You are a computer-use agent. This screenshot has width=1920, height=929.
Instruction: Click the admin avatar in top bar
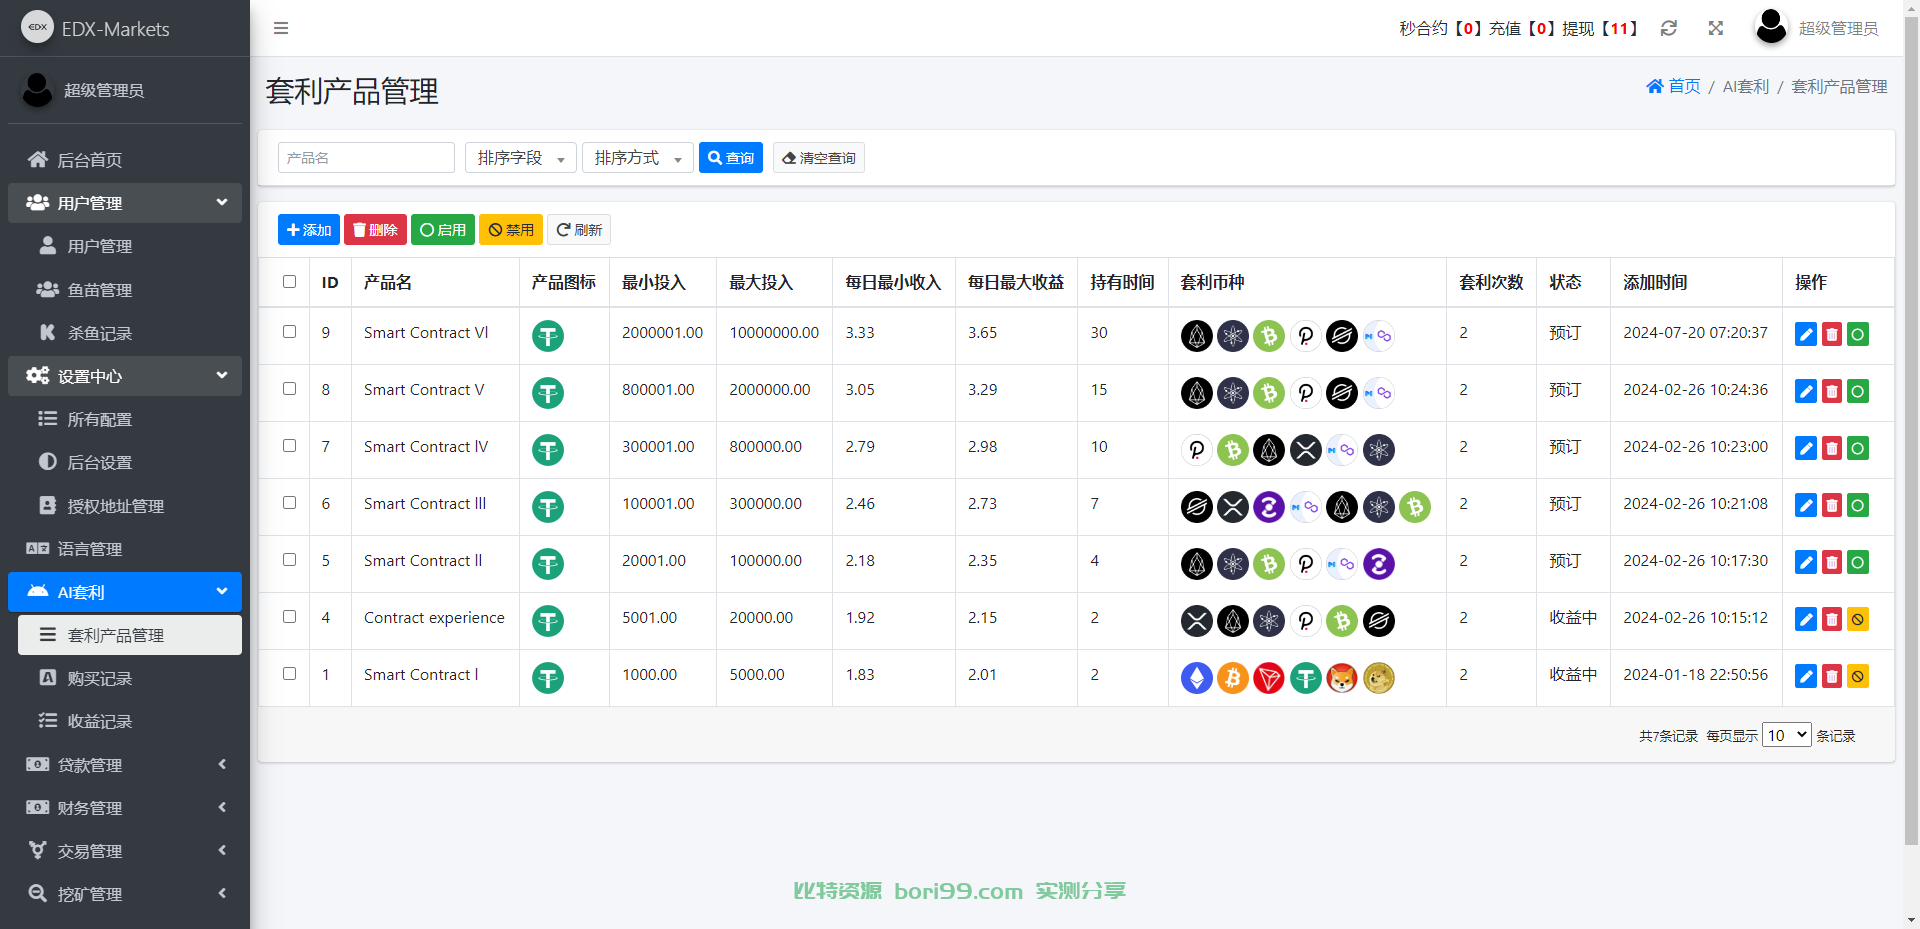1771,27
